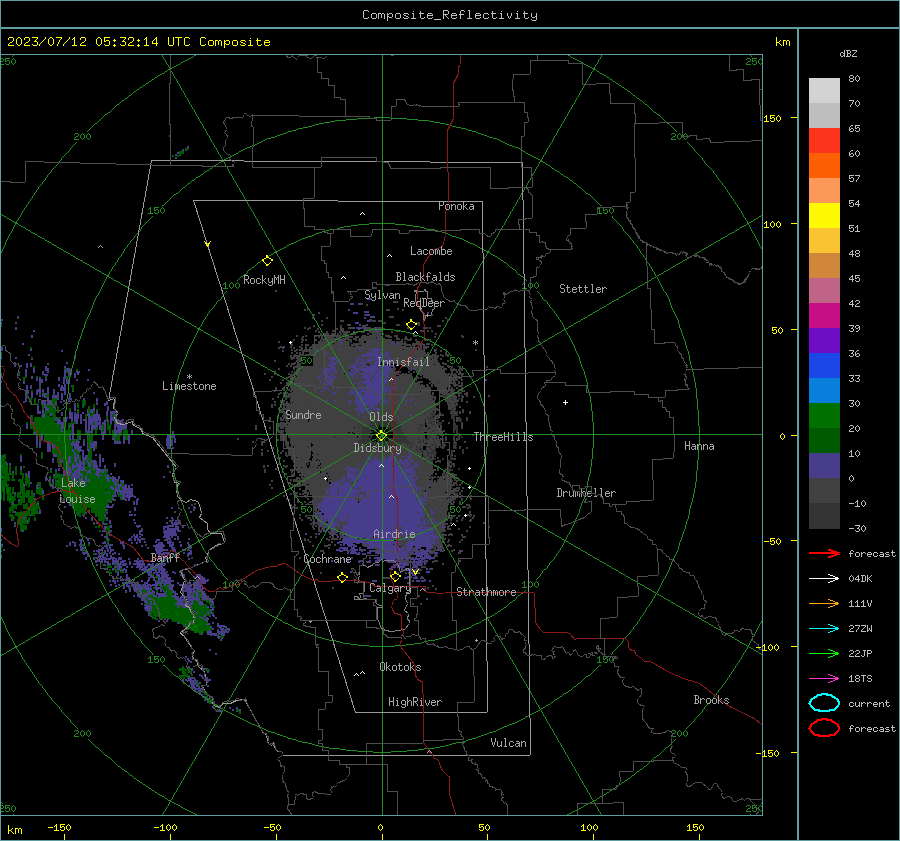The height and width of the screenshot is (841, 900).
Task: Click the Hanna town label
Action: (x=699, y=446)
